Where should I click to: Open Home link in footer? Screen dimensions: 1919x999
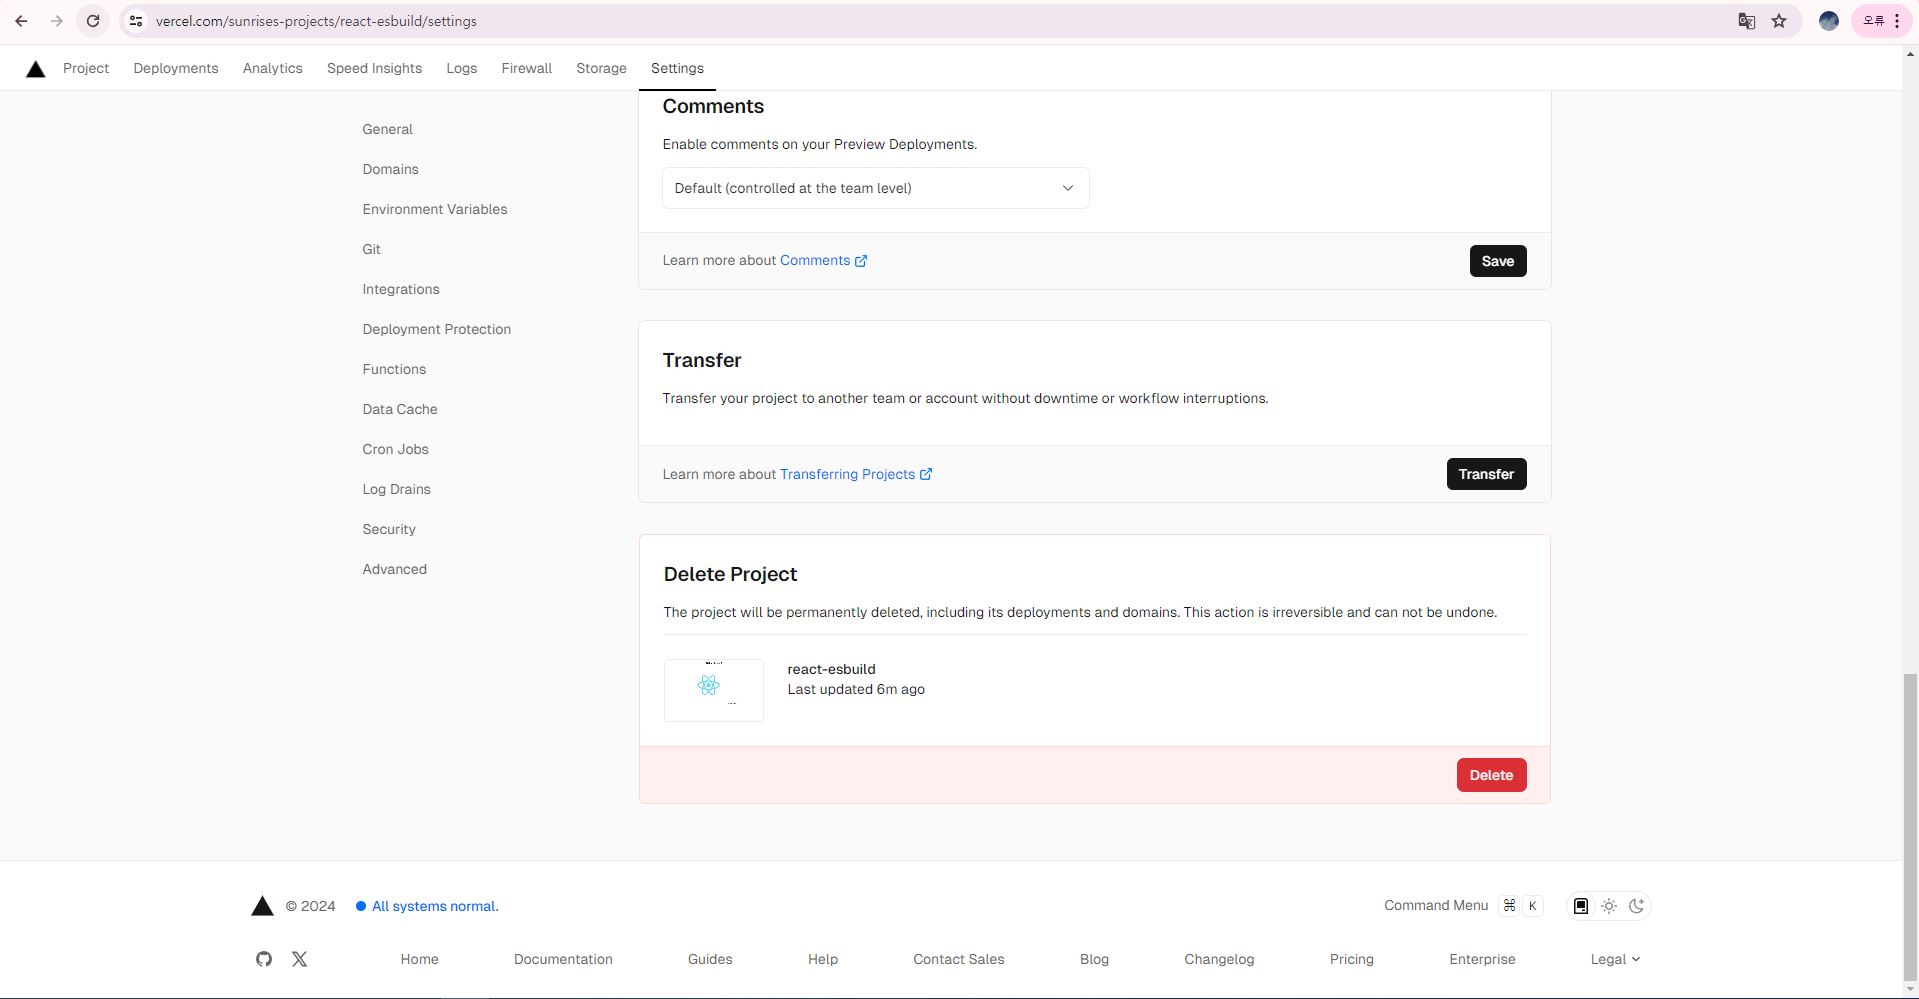[x=419, y=959]
